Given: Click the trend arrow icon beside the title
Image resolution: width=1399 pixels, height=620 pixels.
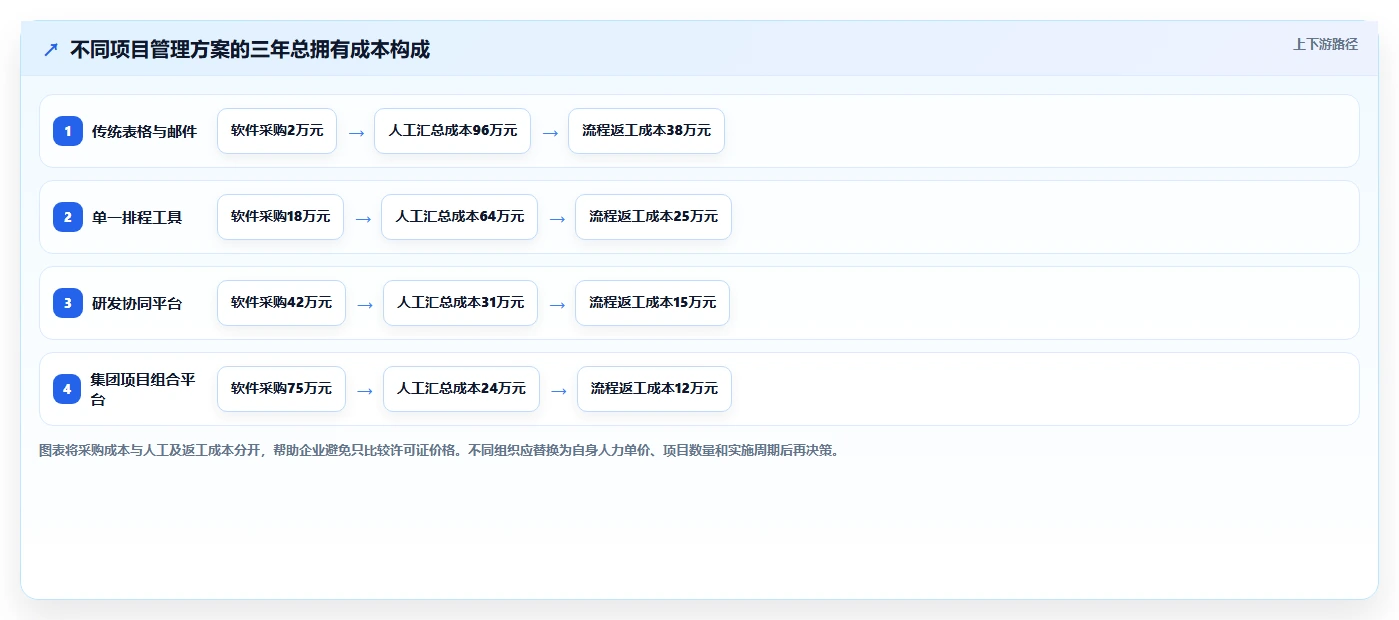Looking at the screenshot, I should [51, 49].
